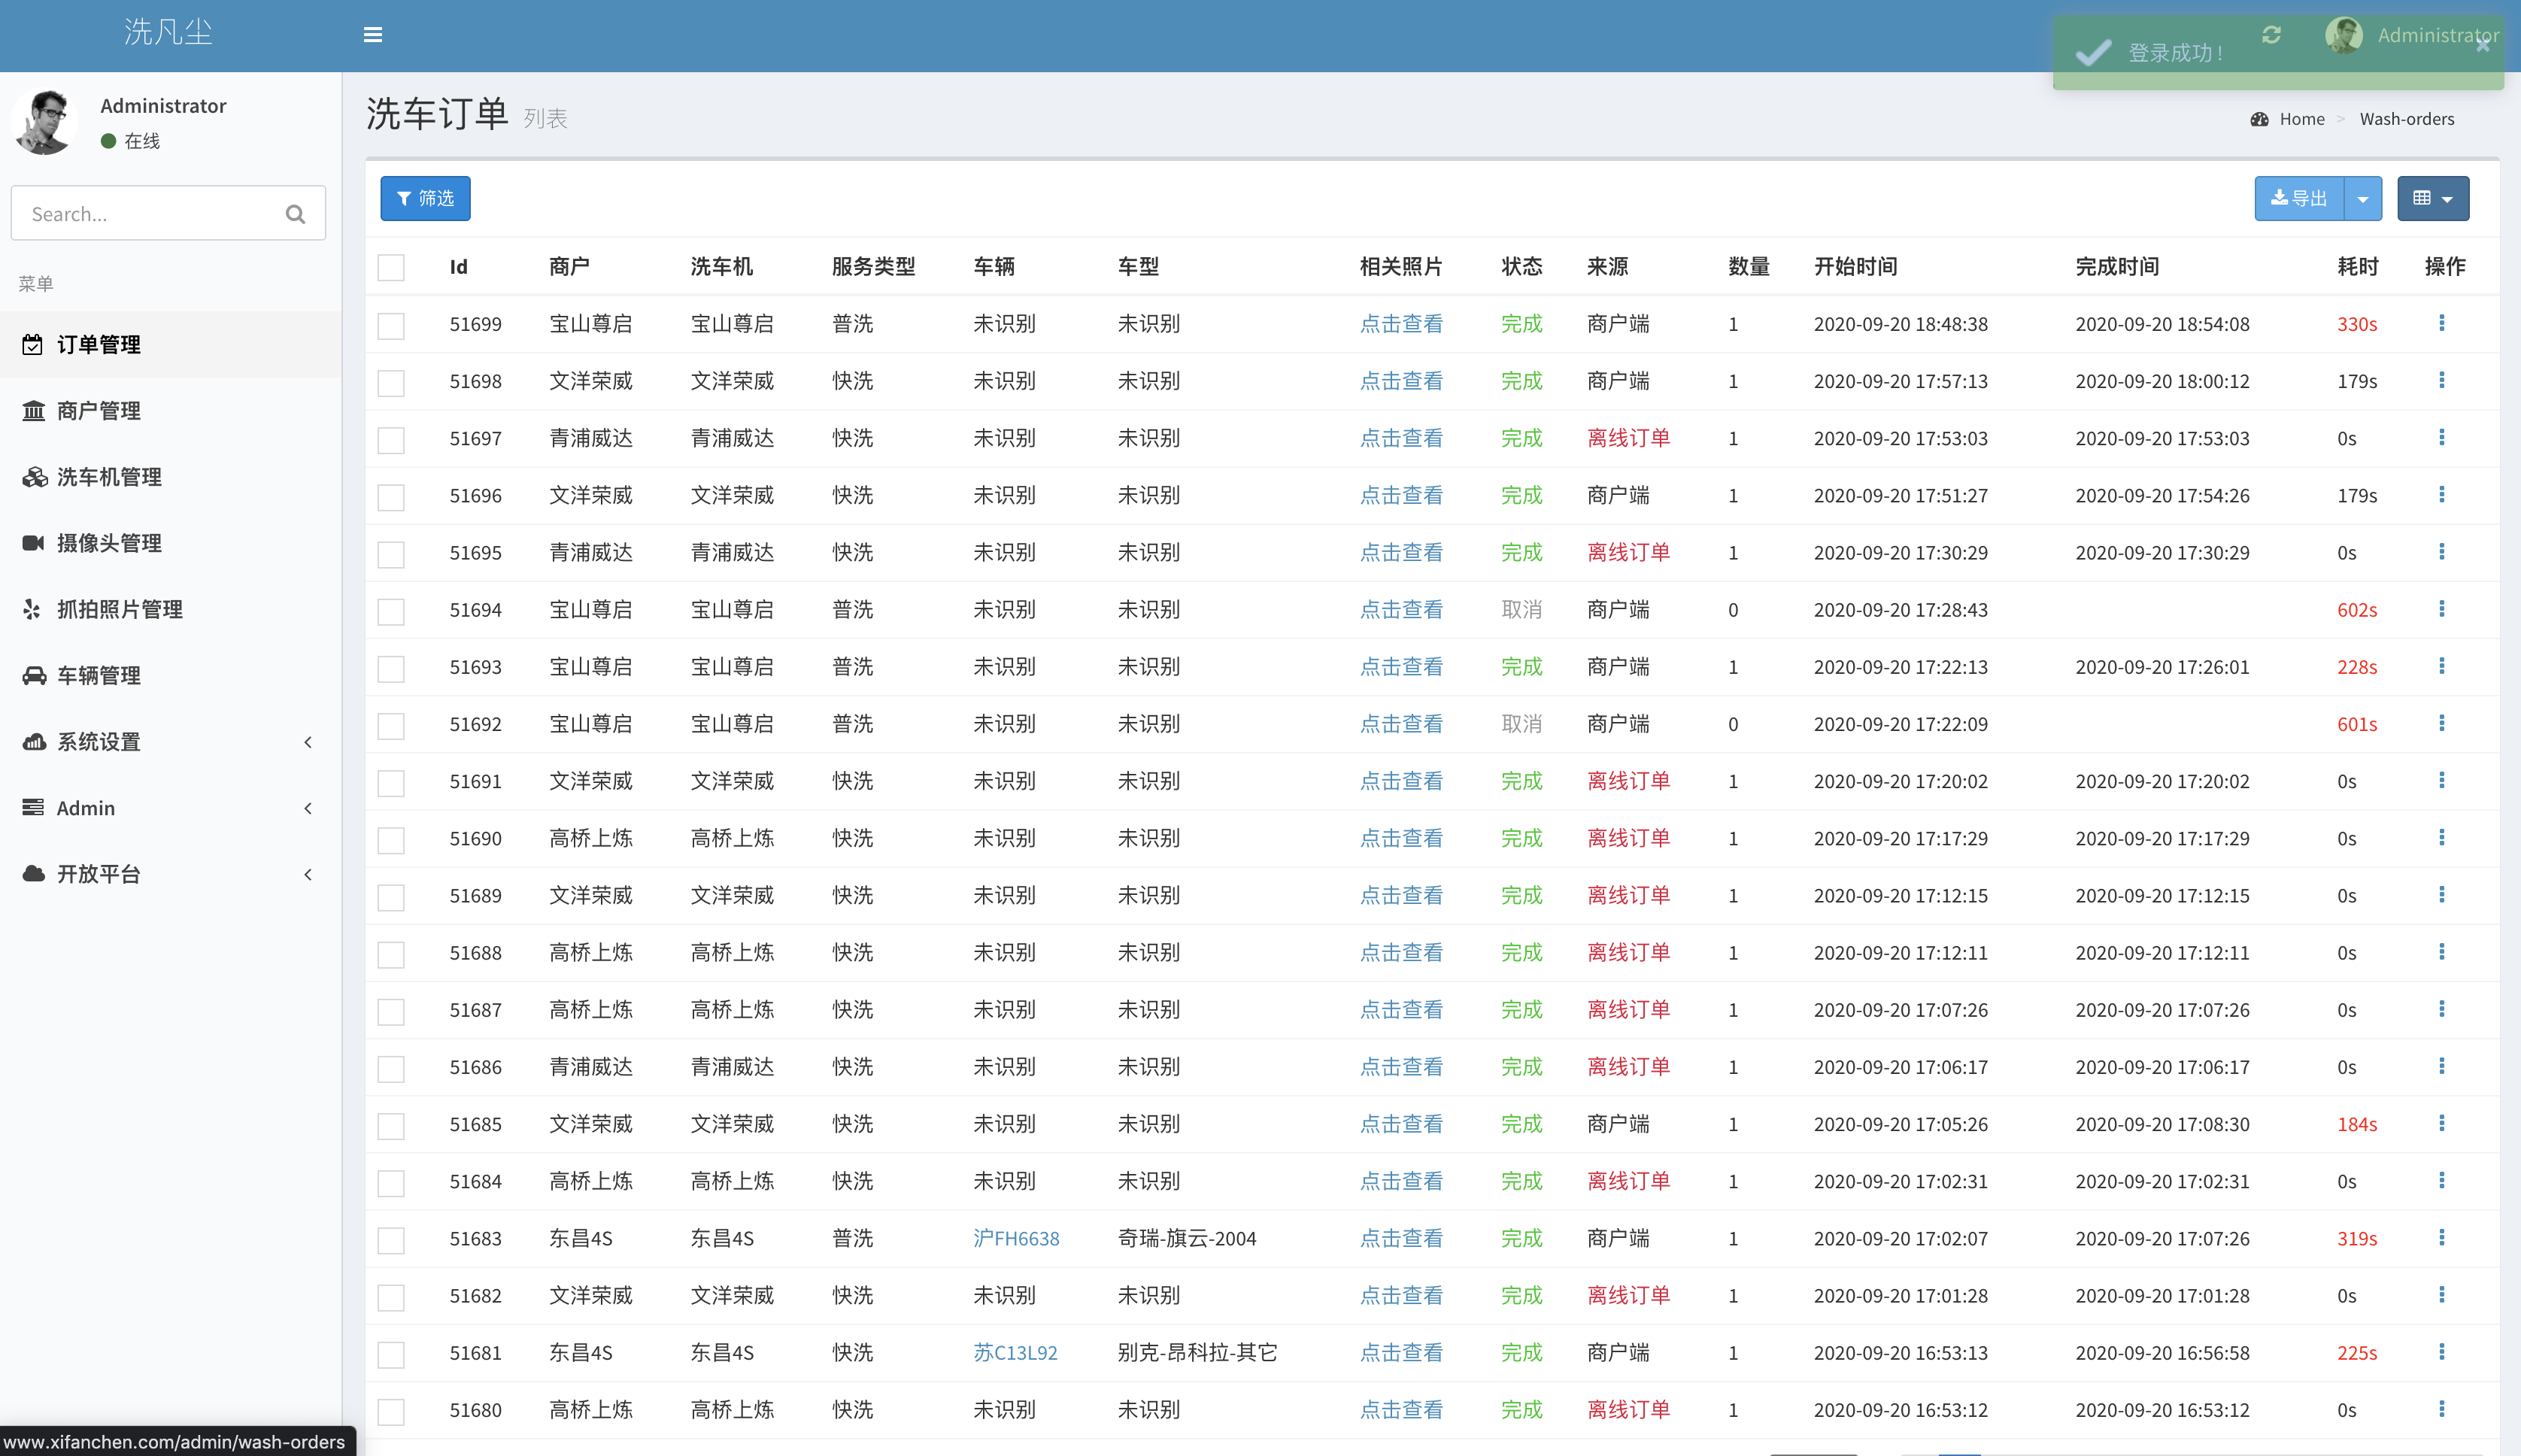This screenshot has width=2521, height=1456.
Task: Open vehicle link 苏C13L92
Action: click(1015, 1352)
